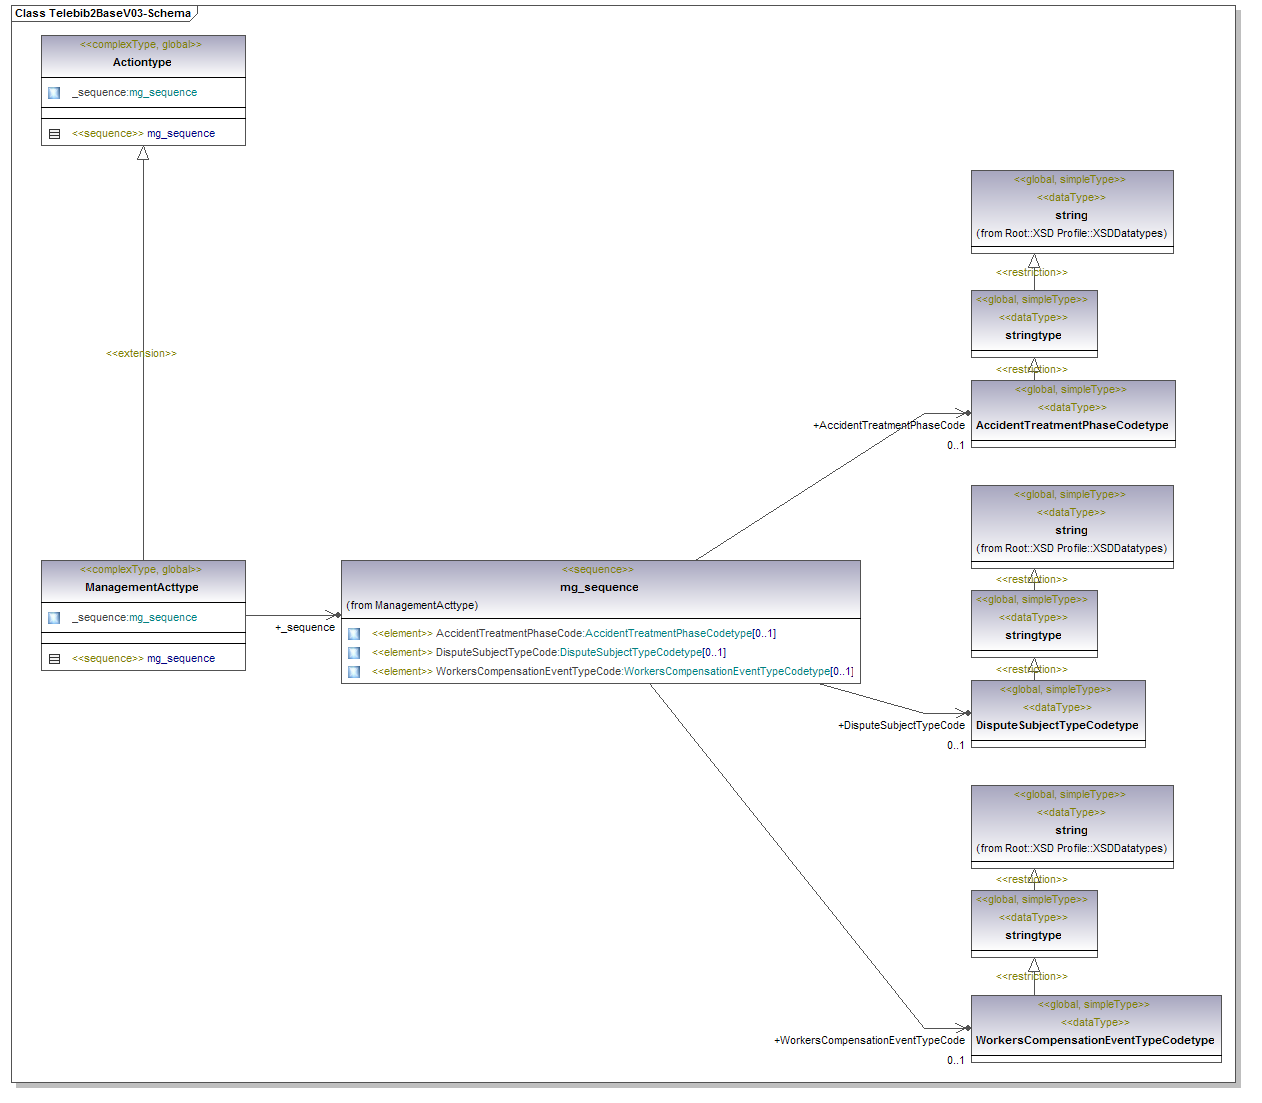The height and width of the screenshot is (1103, 1262).
Task: Click the attribute icon beside _sequence in ManagementActtype
Action: coord(54,618)
